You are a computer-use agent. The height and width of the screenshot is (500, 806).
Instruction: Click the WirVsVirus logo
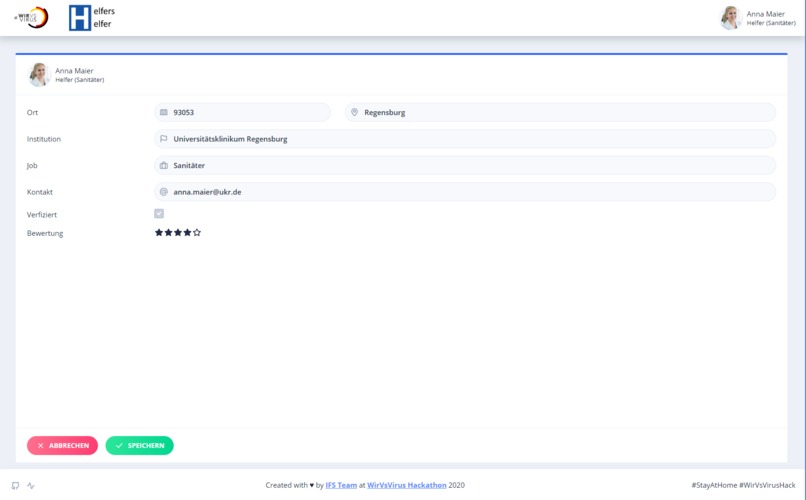coord(32,17)
